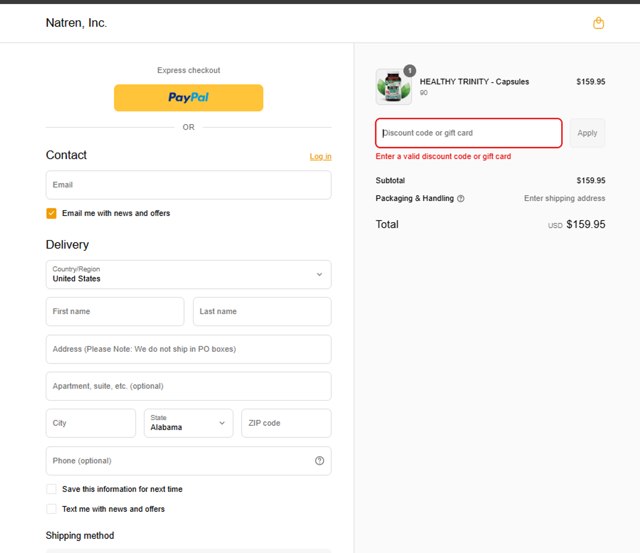The image size is (640, 553).
Task: Click the Enter shipping address text
Action: point(564,198)
